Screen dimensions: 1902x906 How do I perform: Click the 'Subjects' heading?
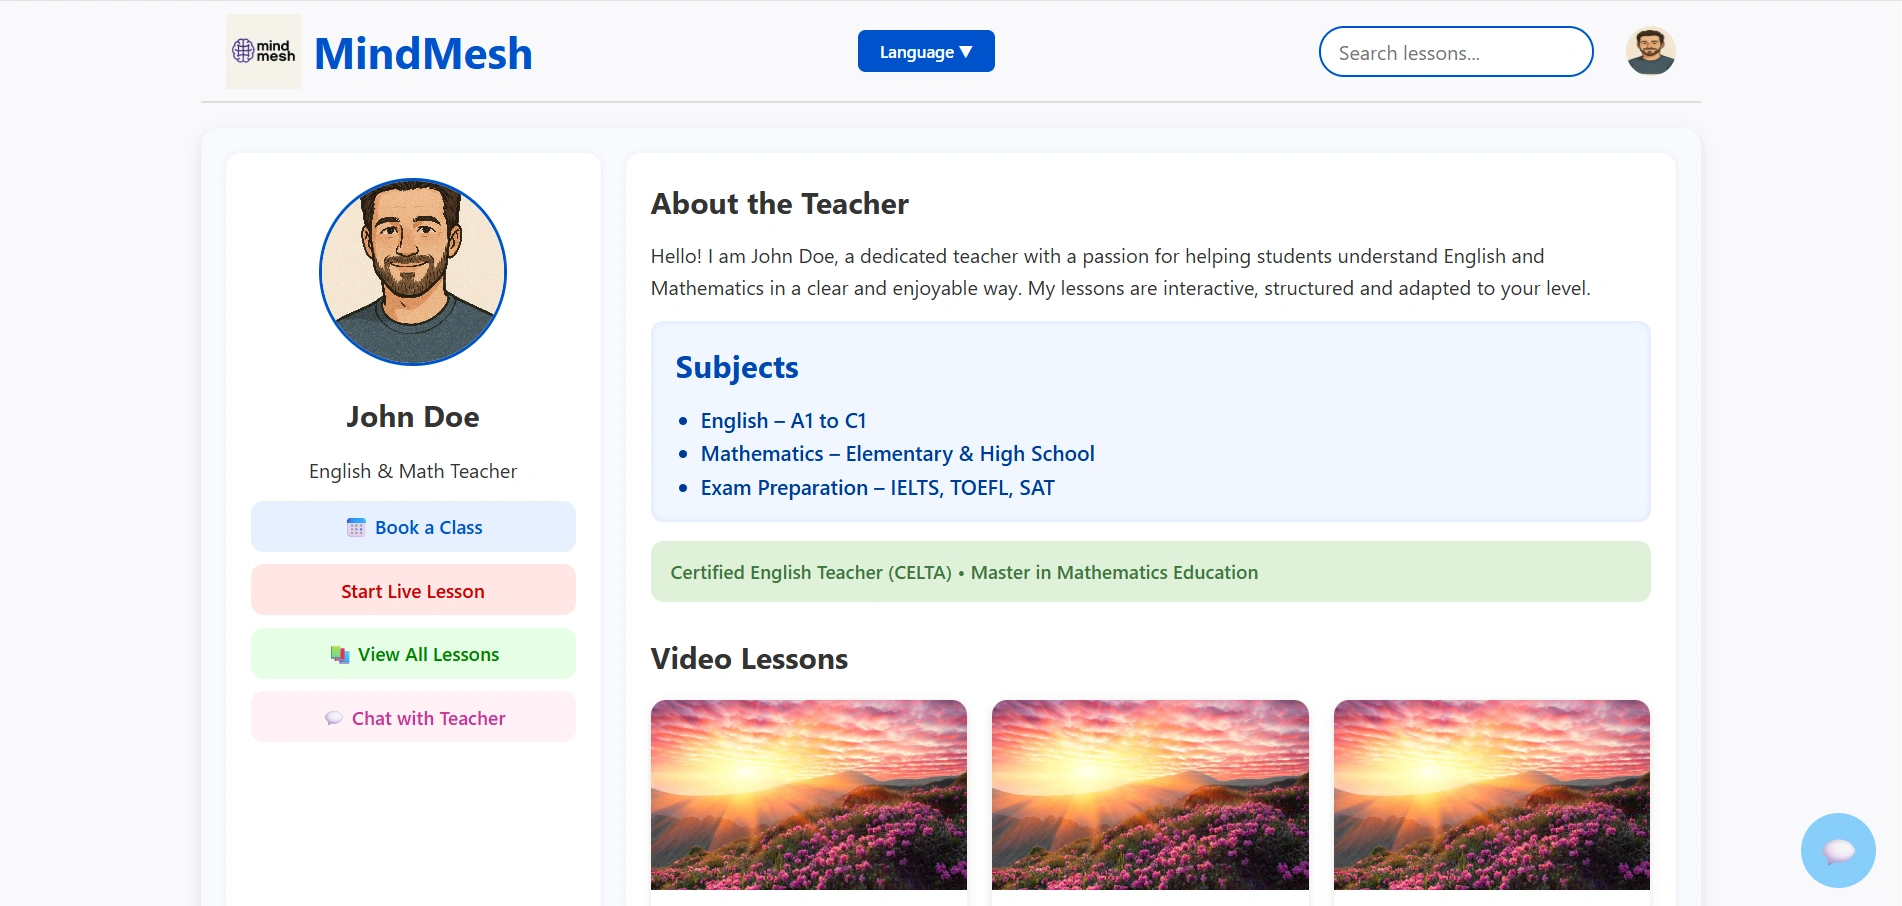(x=737, y=368)
